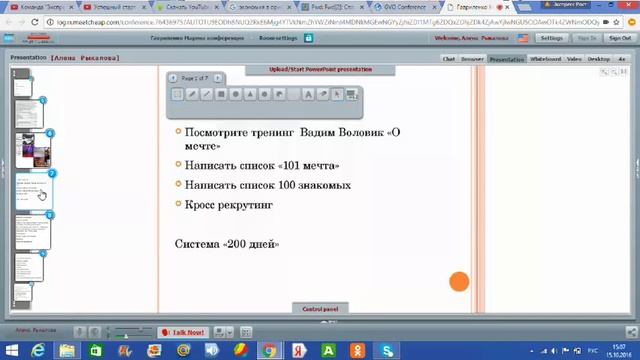Switch to the Browser tab
Viewport: 640px width, 360px height.
coord(472,59)
